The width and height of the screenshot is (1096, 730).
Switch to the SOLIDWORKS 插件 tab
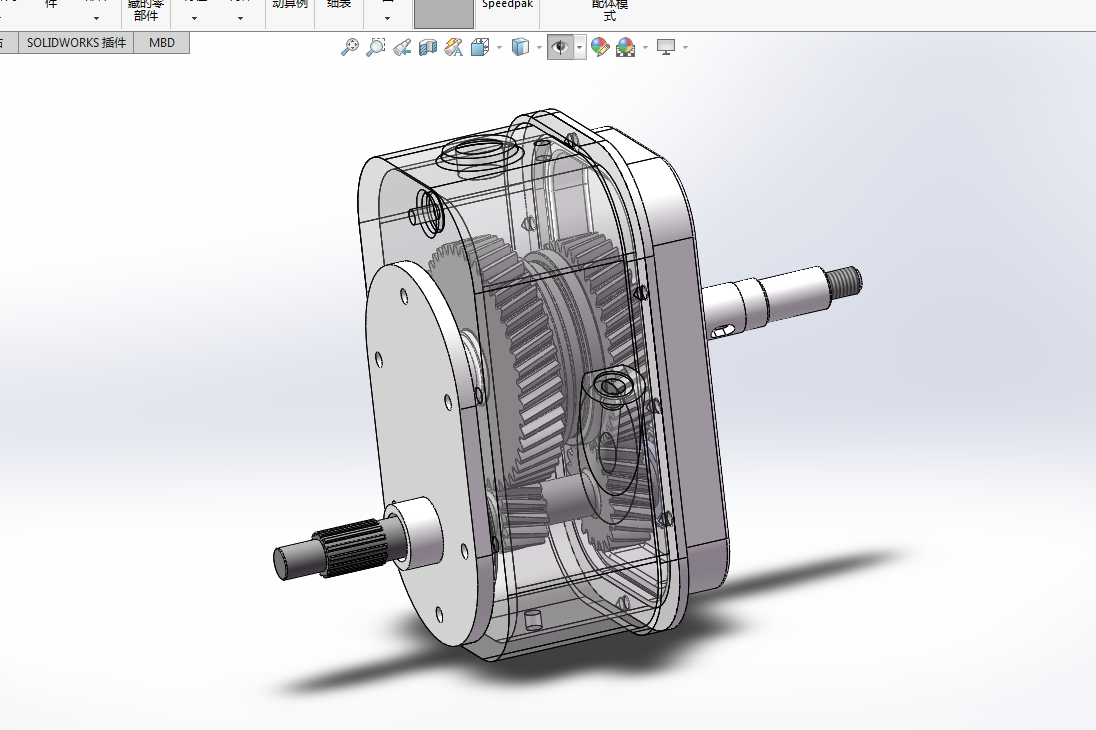point(76,43)
